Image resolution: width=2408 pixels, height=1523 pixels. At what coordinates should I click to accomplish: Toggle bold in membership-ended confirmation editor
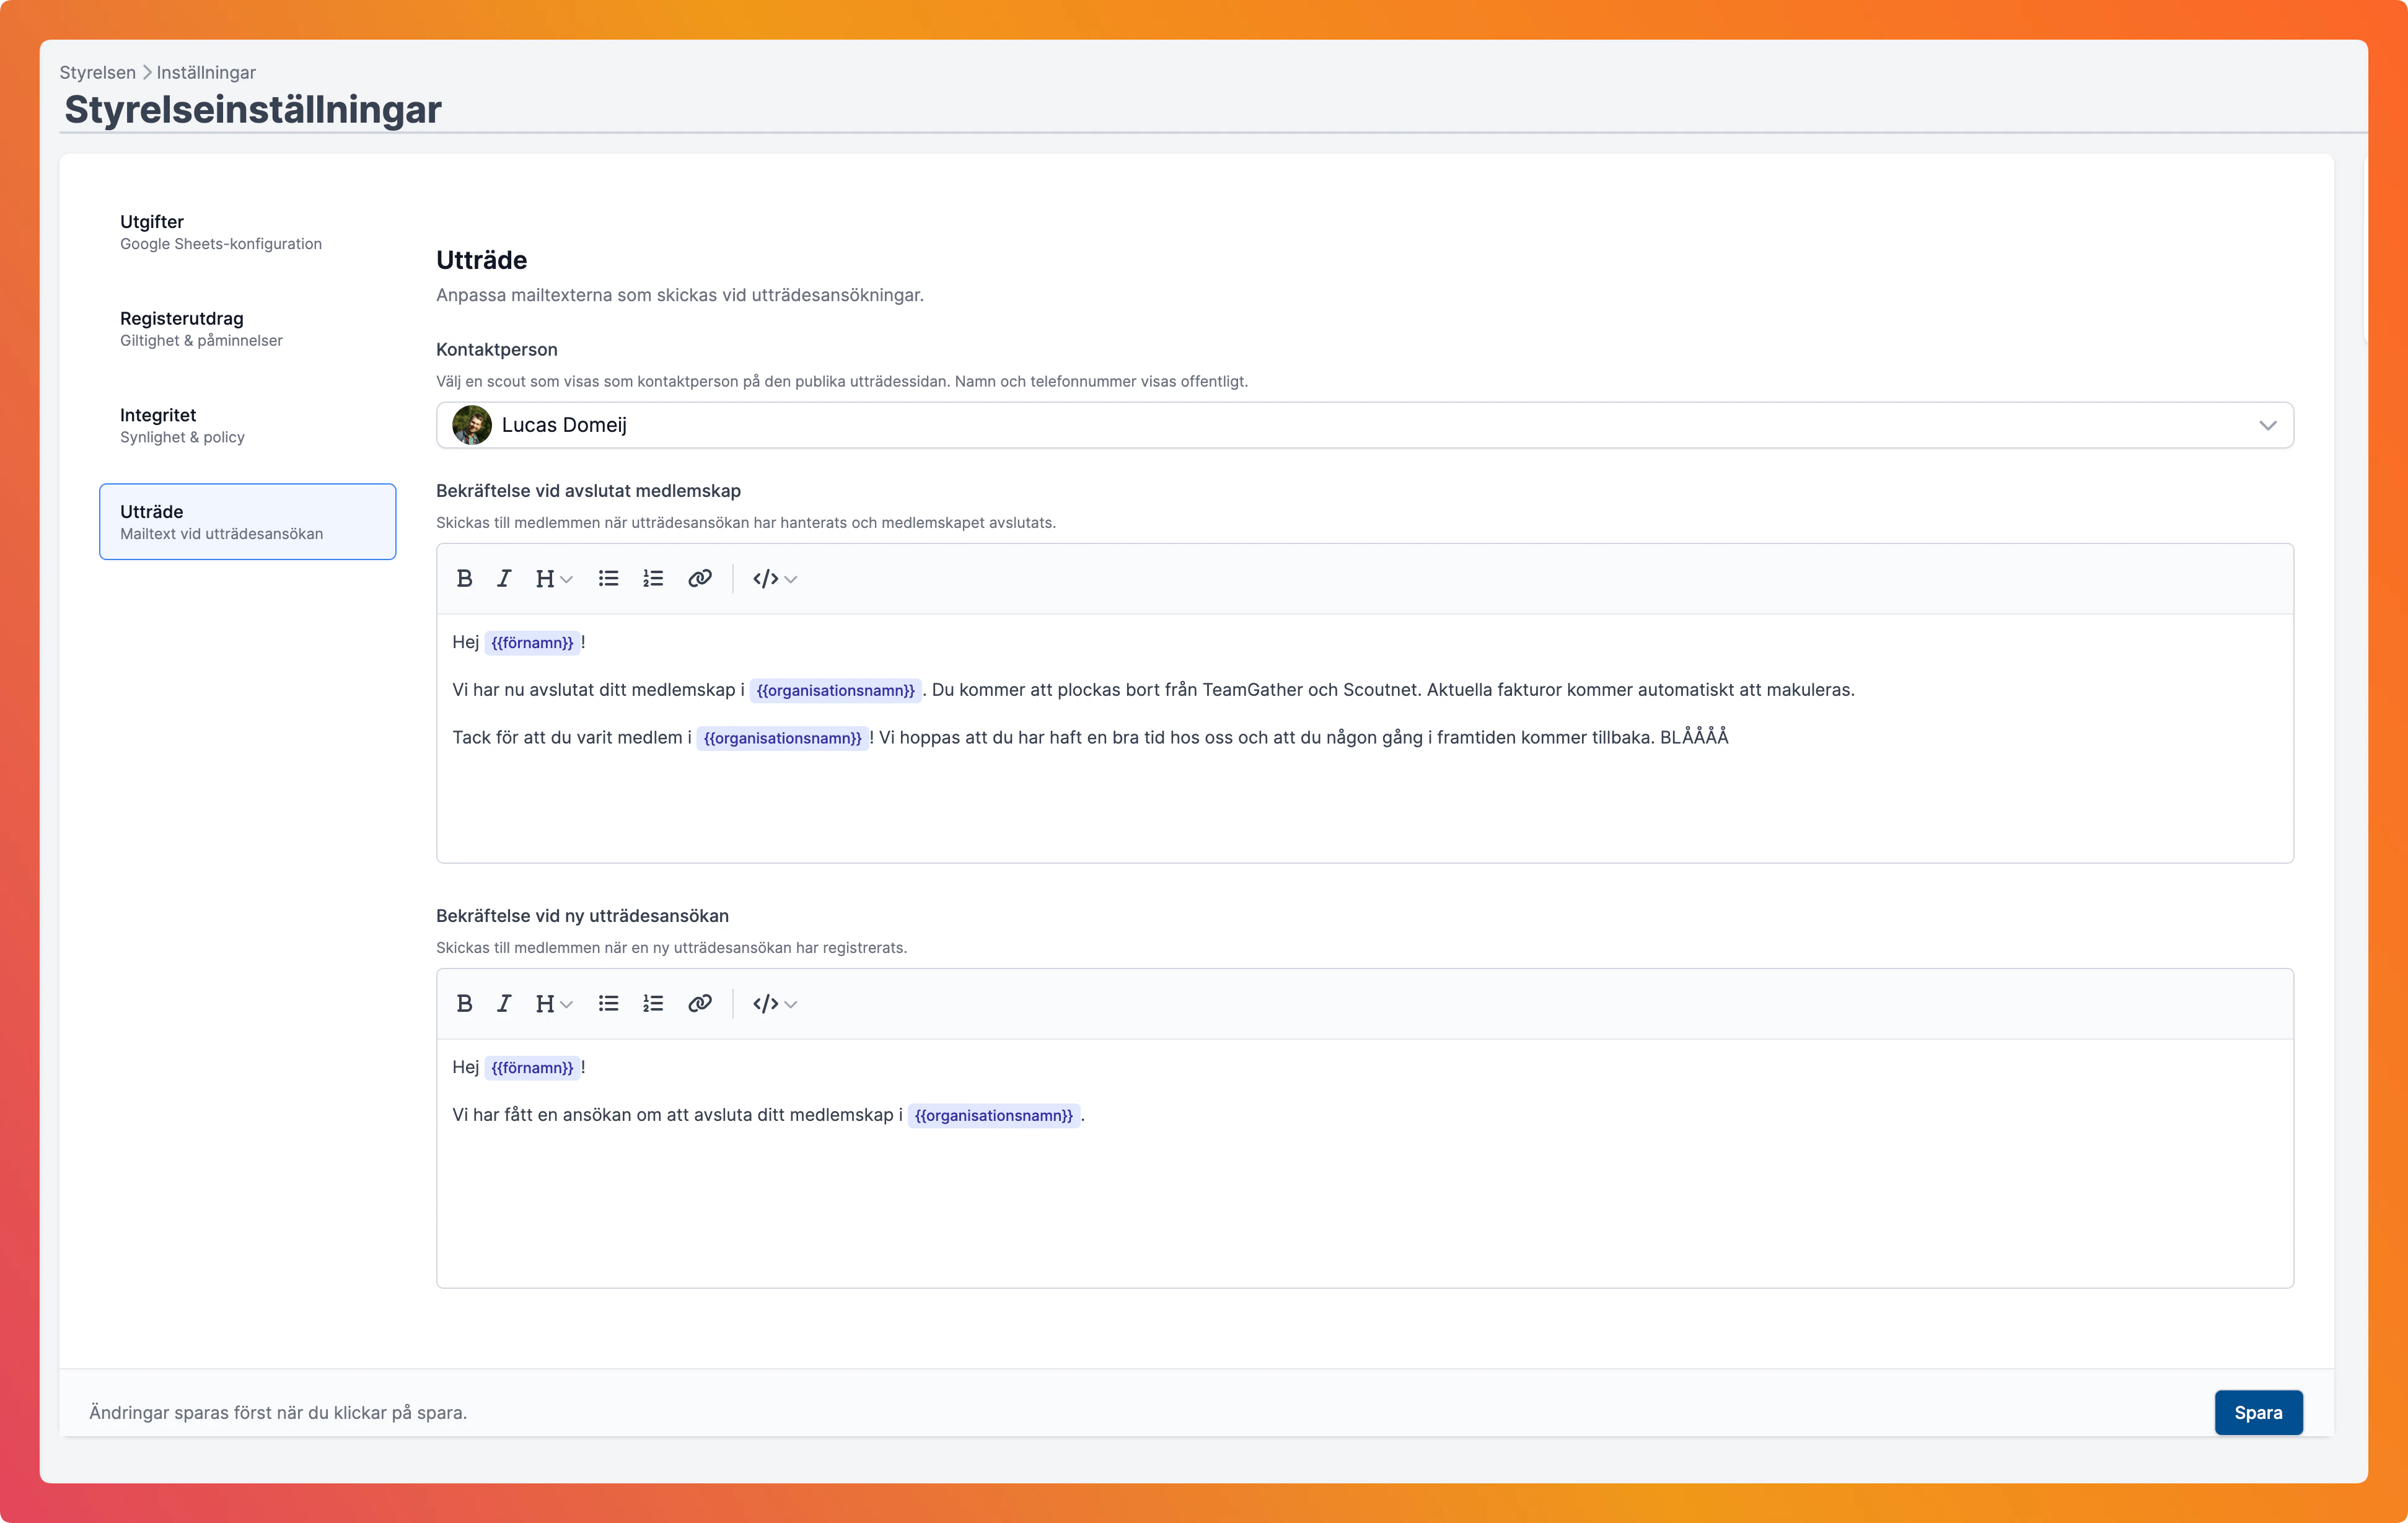tap(464, 579)
